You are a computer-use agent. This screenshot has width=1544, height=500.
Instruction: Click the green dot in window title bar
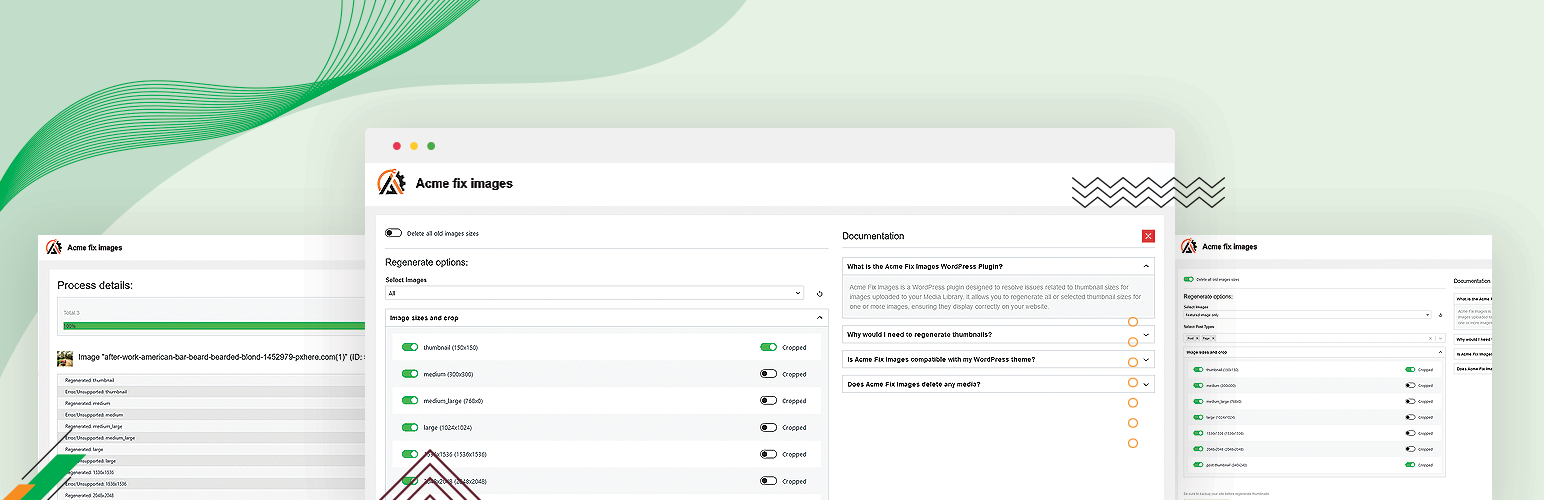431,146
